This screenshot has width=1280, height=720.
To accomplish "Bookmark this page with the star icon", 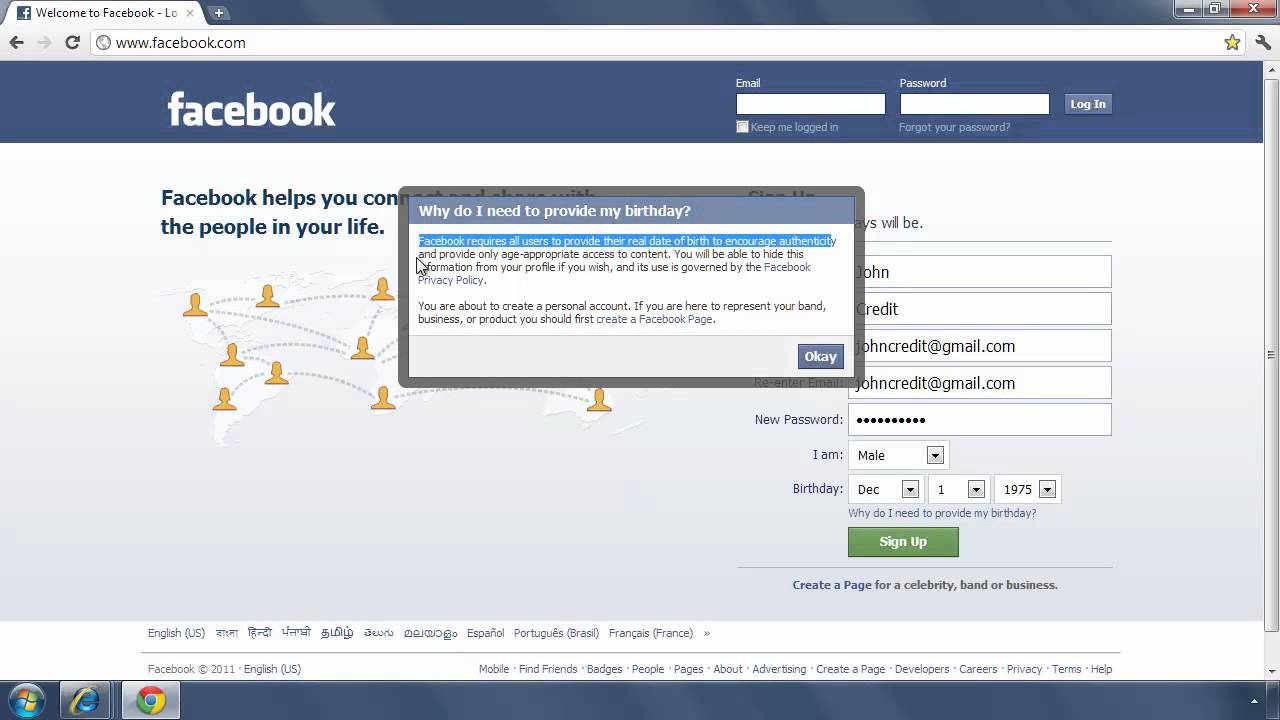I will click(x=1232, y=42).
